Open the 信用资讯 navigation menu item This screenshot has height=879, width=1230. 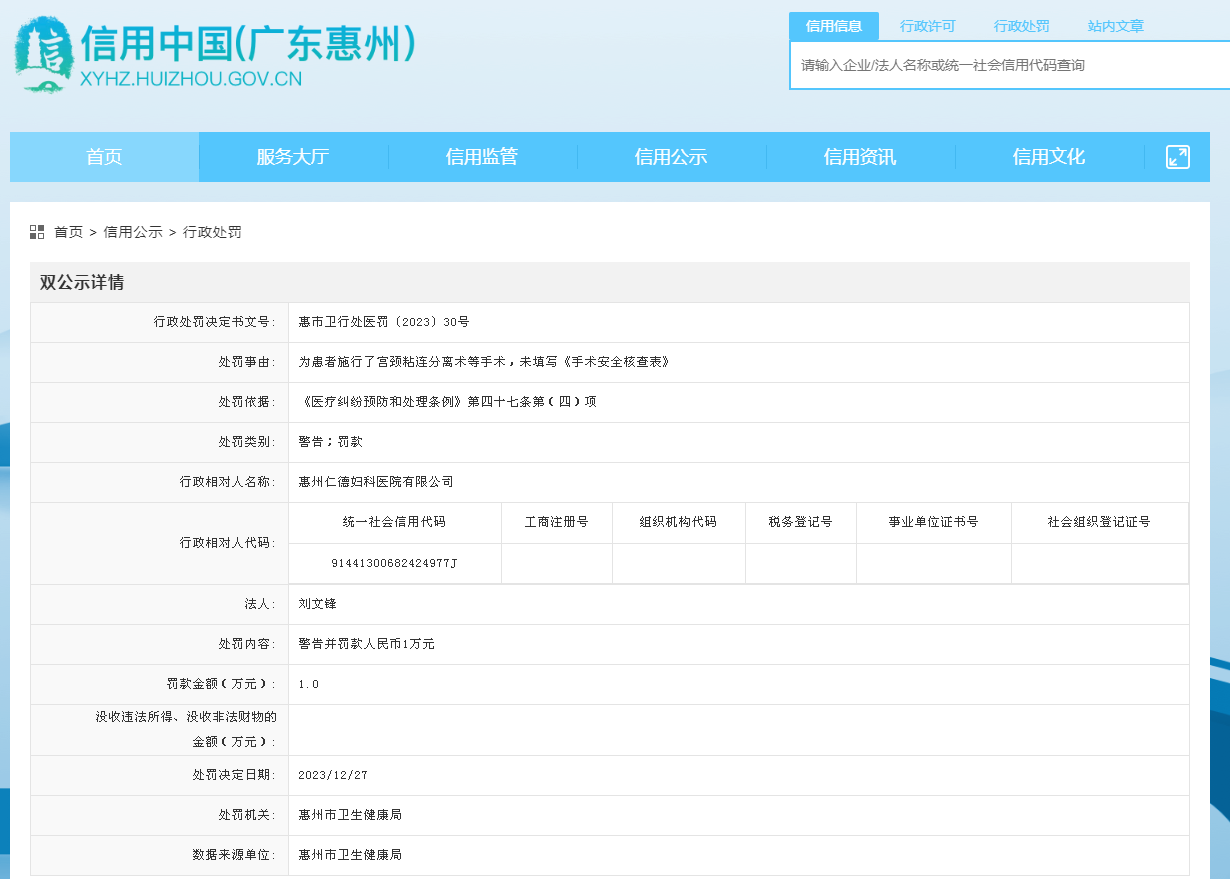[860, 157]
